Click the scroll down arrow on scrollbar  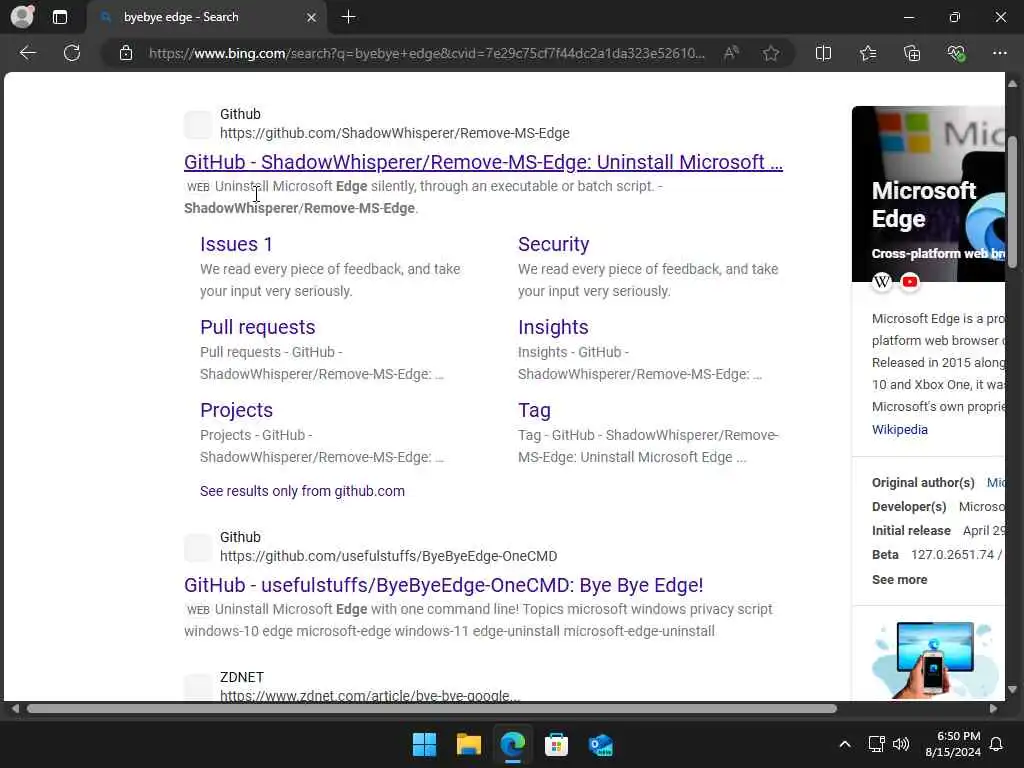click(x=1012, y=689)
